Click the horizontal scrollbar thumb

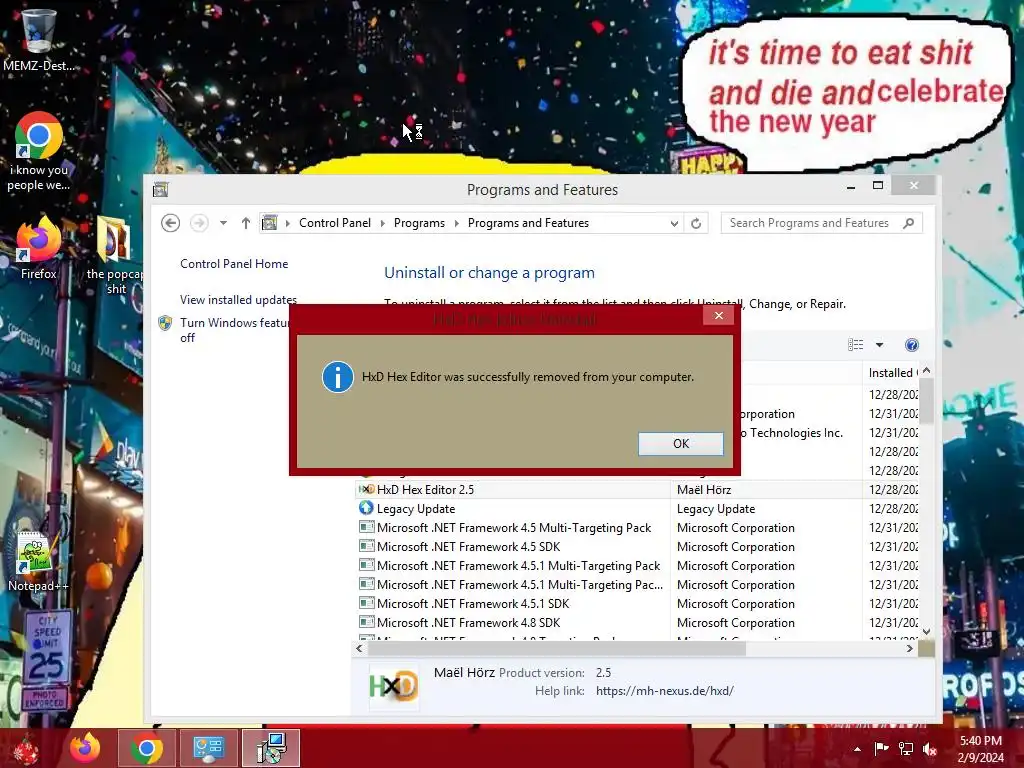coord(556,648)
